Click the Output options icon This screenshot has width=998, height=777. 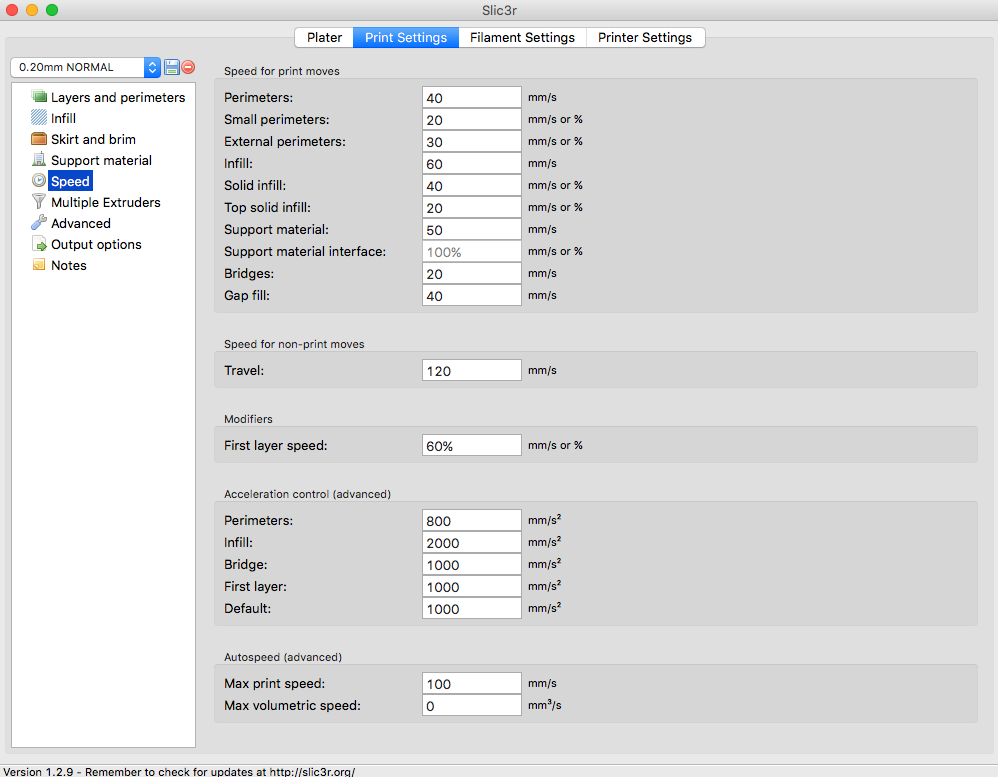coord(39,244)
